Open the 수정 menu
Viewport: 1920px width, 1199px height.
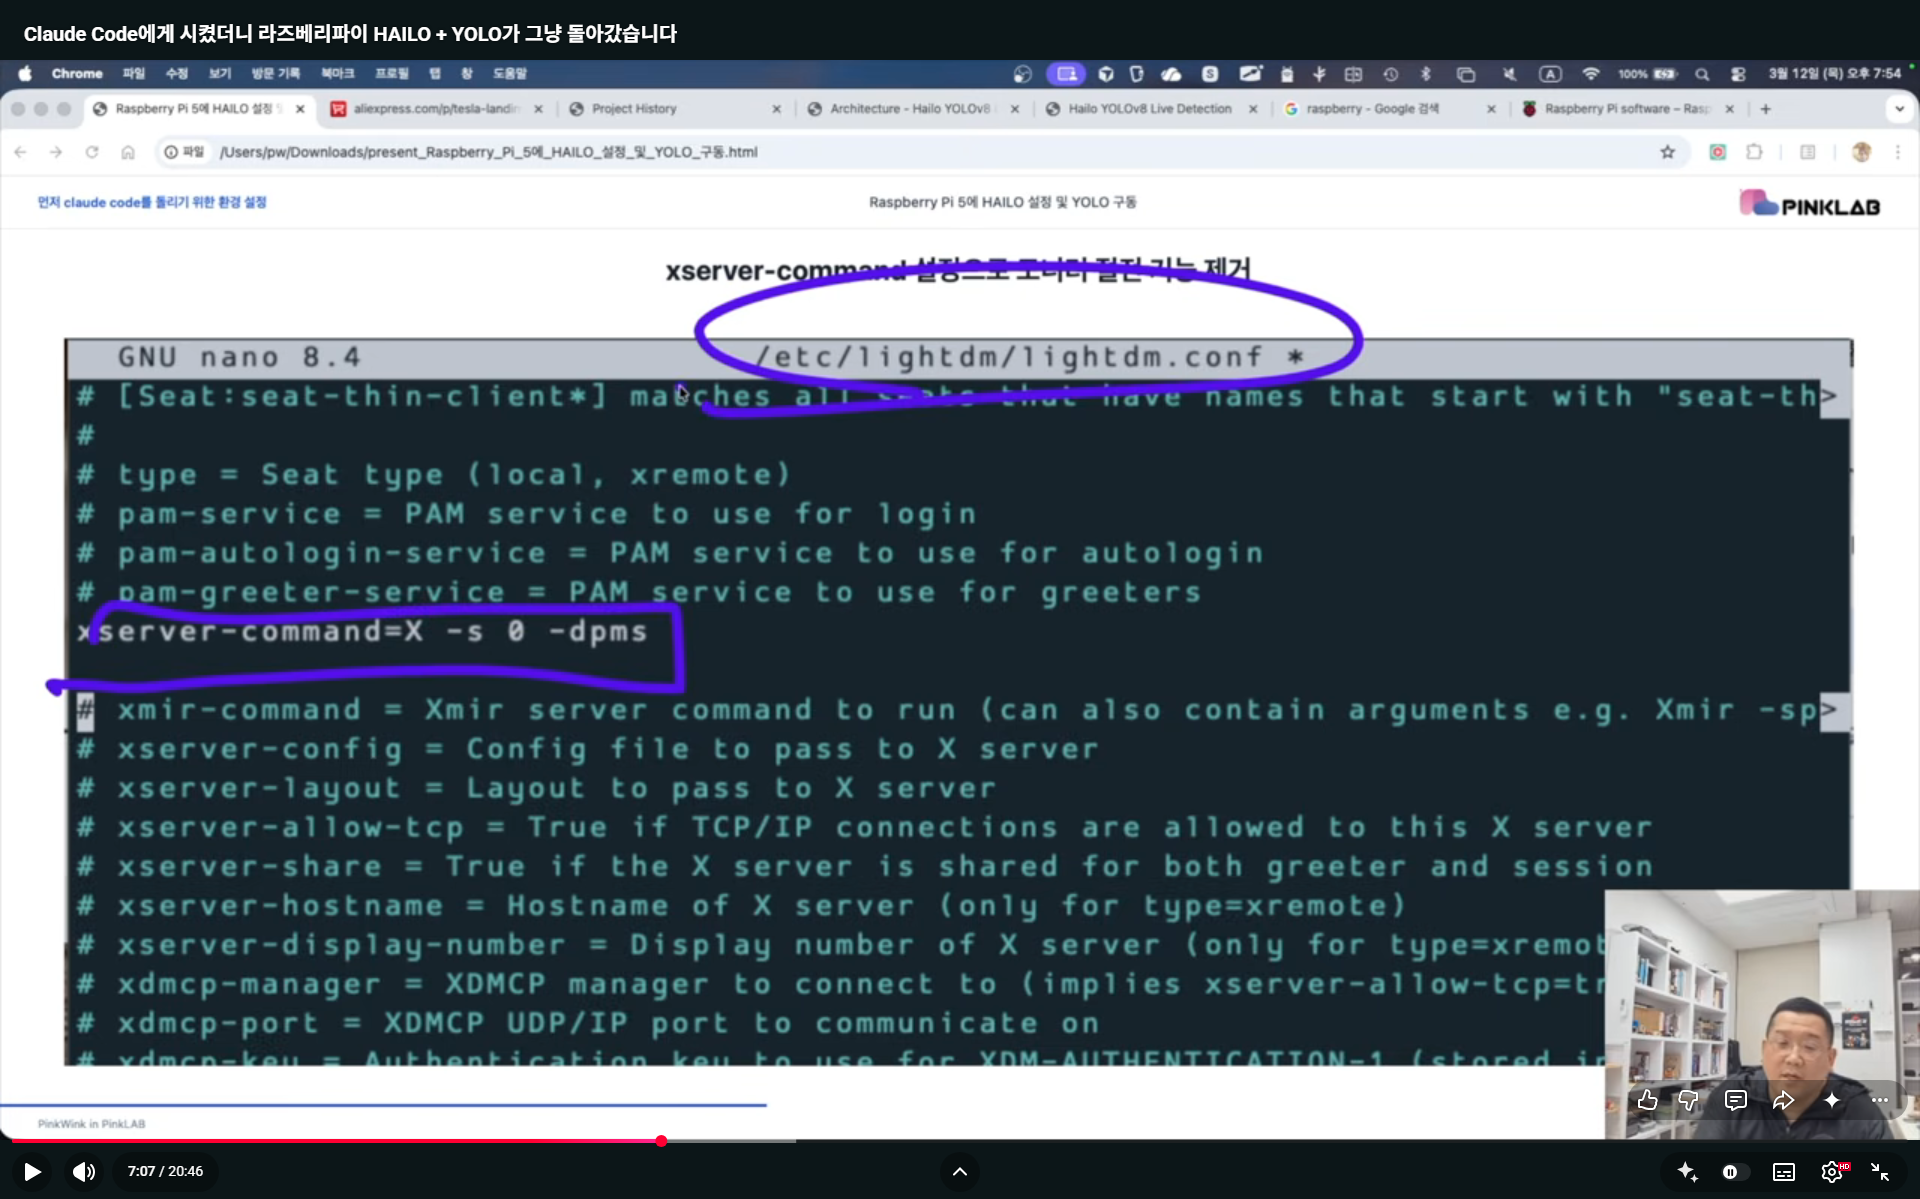[177, 73]
